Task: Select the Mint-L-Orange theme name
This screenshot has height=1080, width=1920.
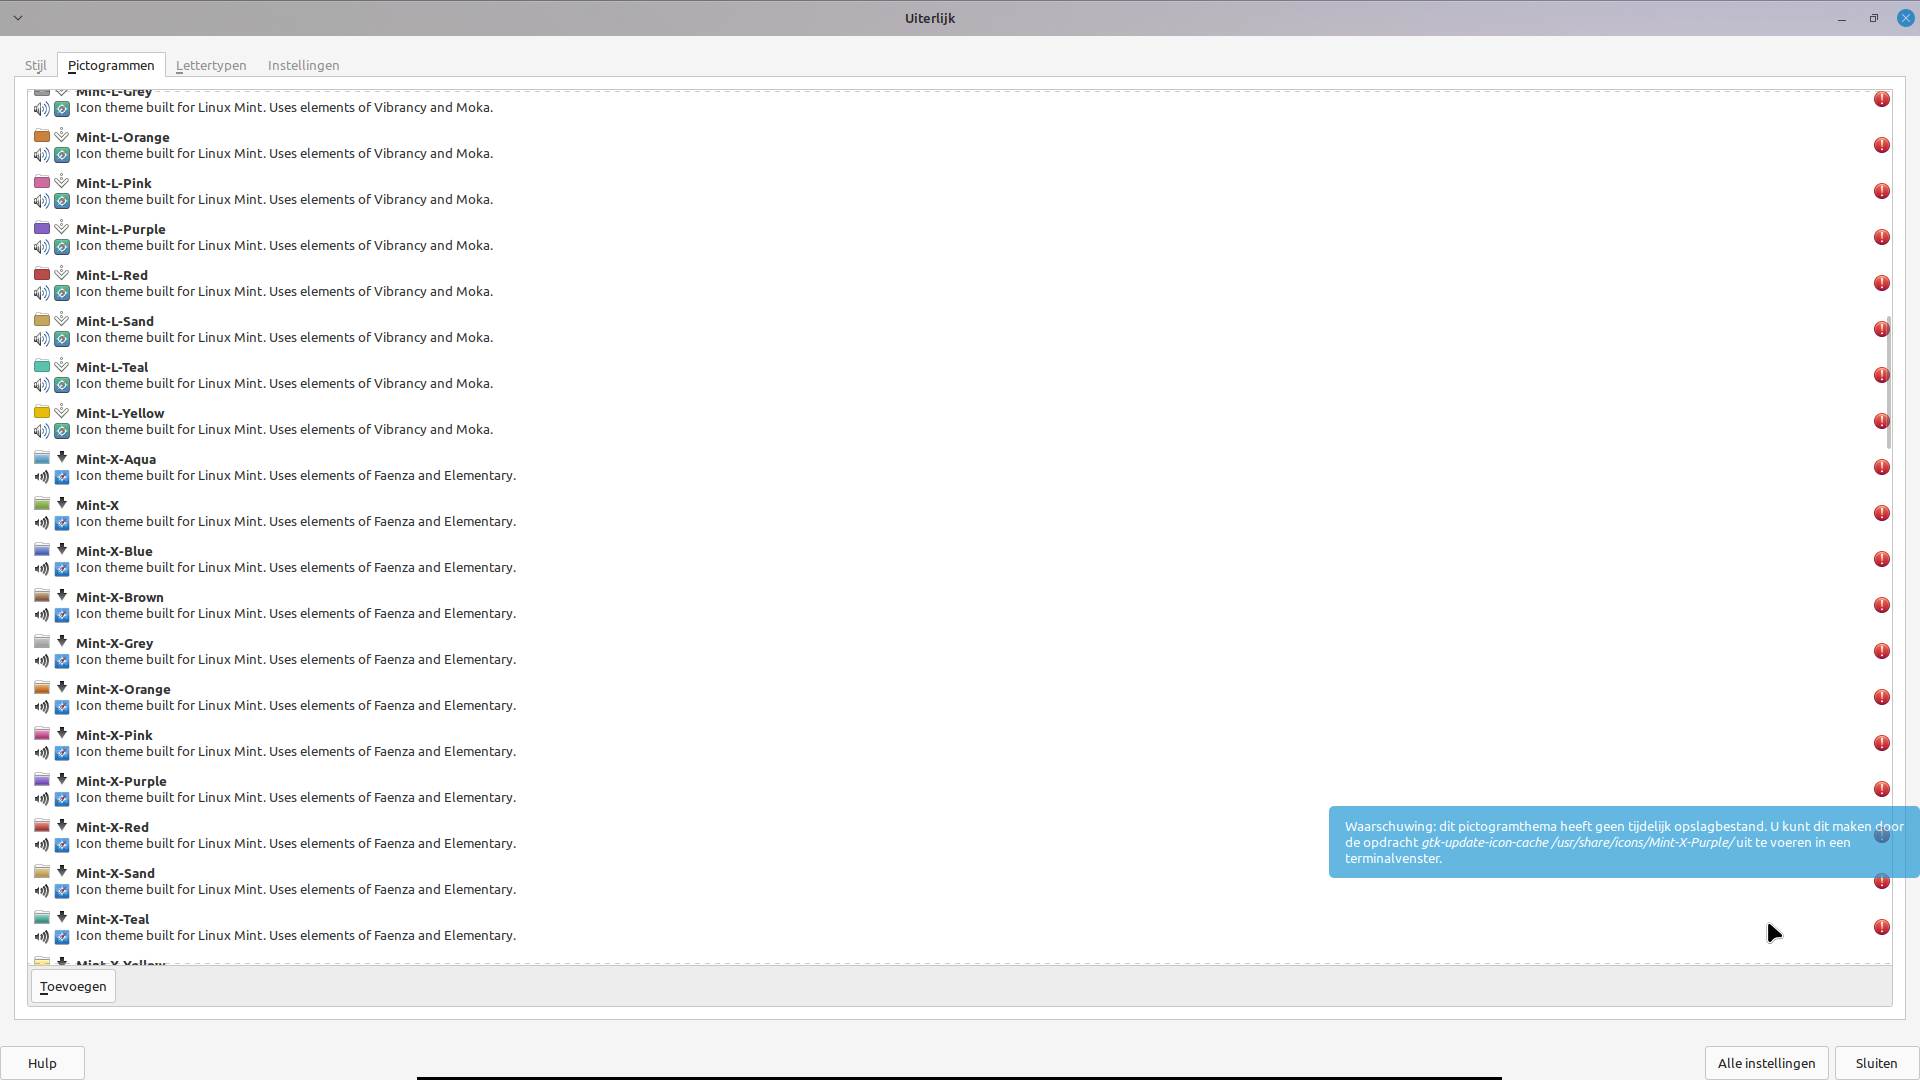Action: coord(123,137)
